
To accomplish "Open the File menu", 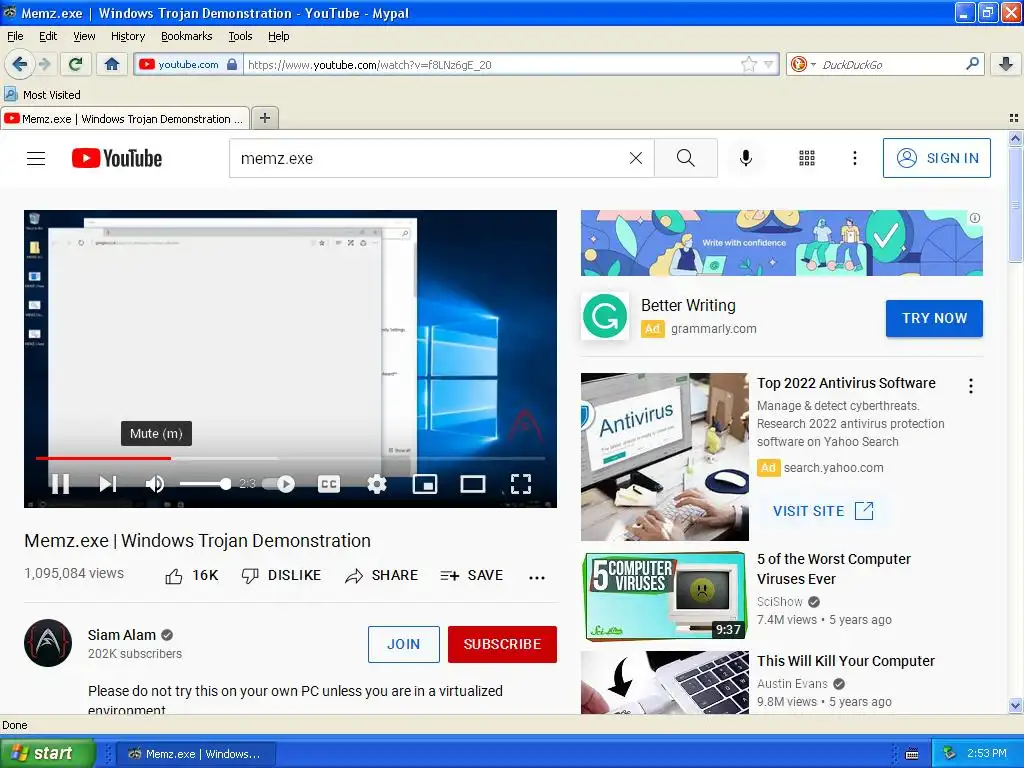I will pyautogui.click(x=15, y=36).
